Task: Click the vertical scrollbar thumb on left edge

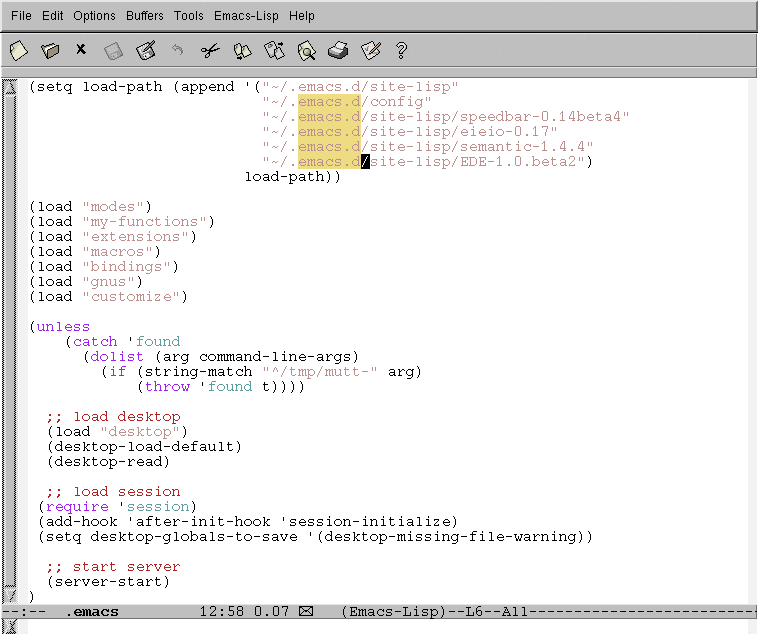Action: click(10, 341)
